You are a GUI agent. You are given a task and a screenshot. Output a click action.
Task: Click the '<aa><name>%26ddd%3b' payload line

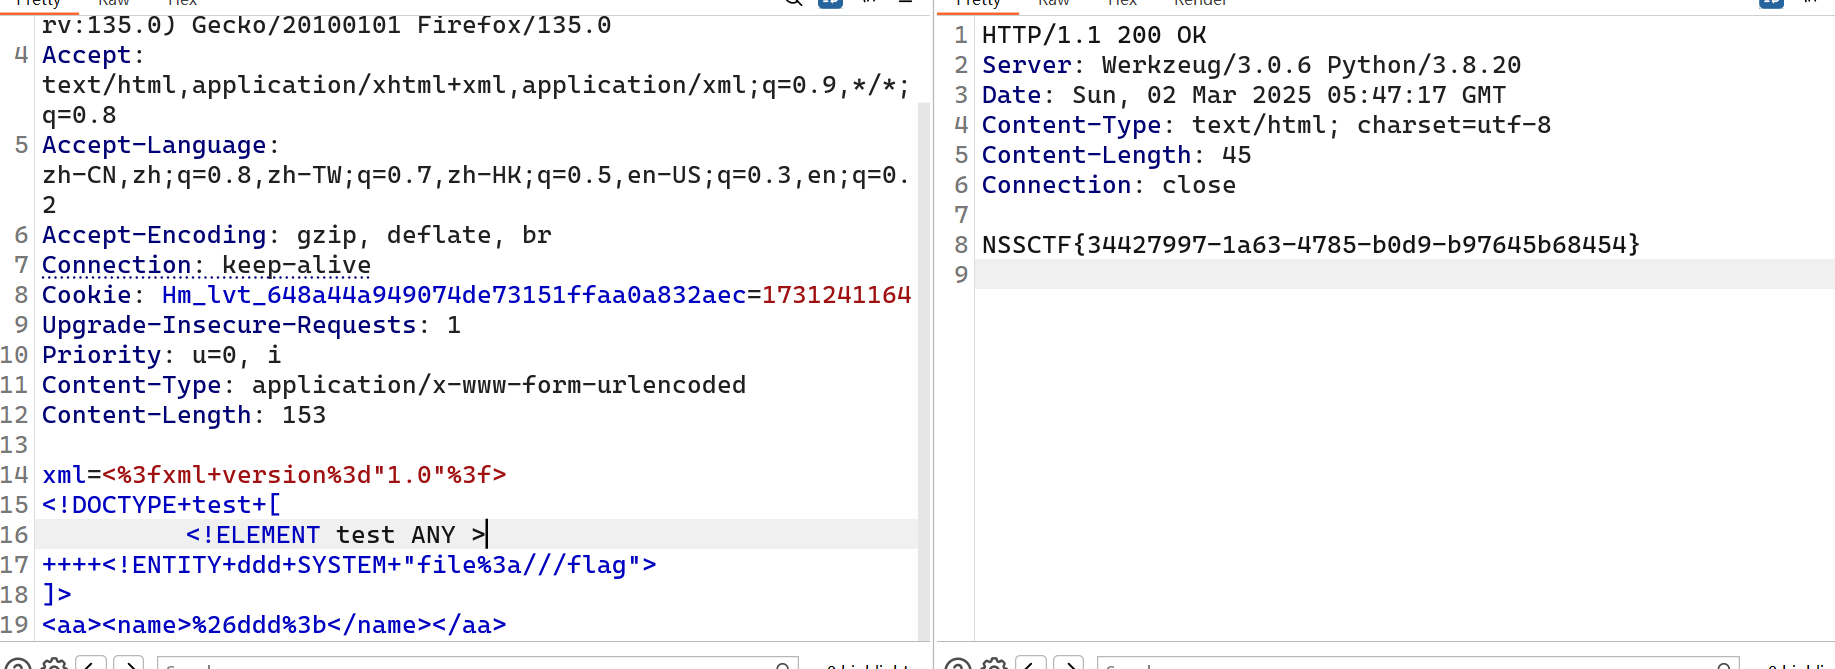pyautogui.click(x=274, y=625)
